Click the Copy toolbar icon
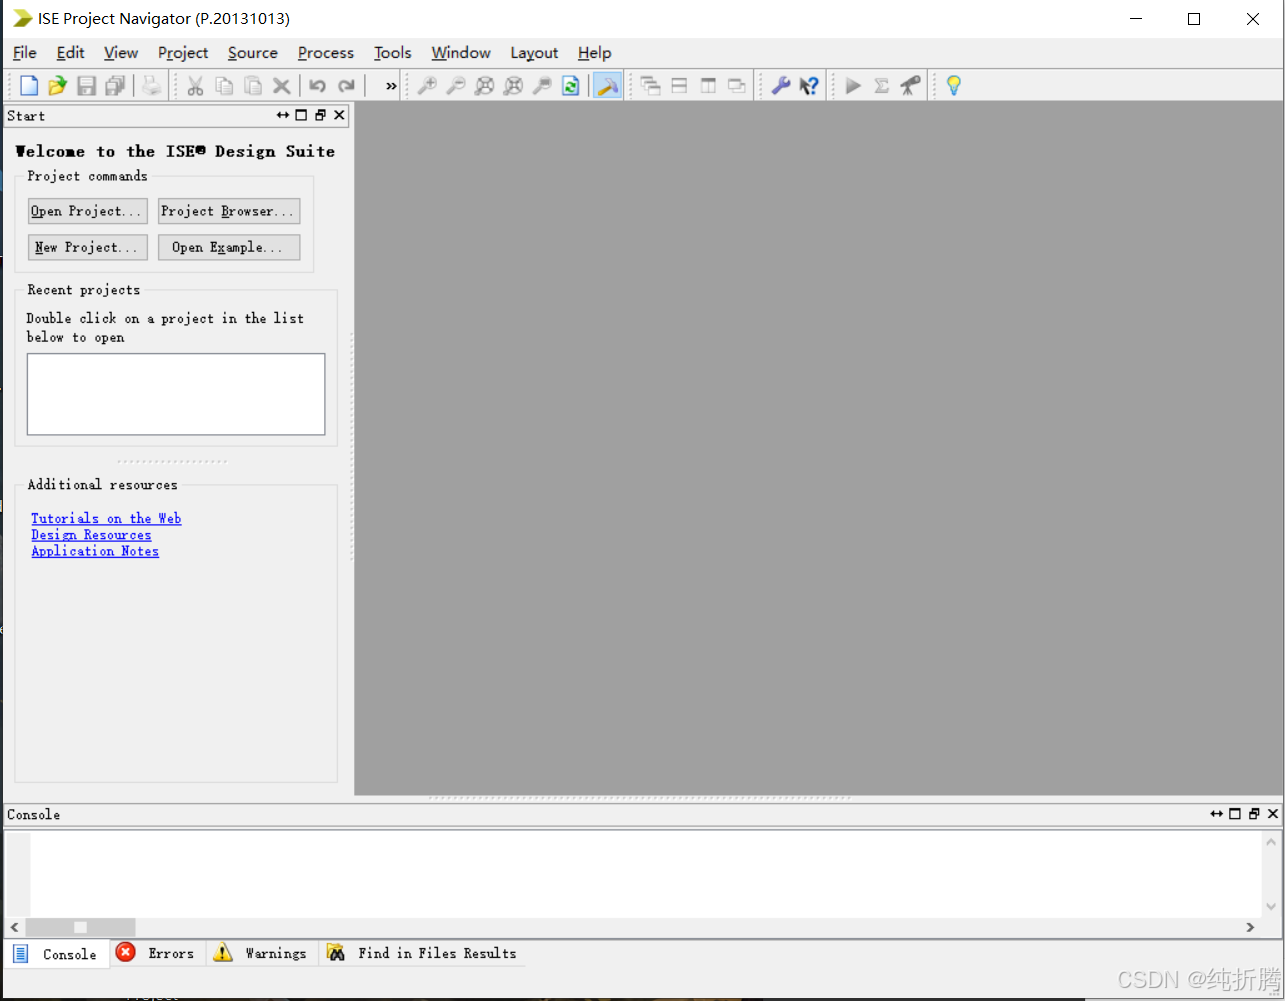The width and height of the screenshot is (1285, 1001). tap(224, 86)
